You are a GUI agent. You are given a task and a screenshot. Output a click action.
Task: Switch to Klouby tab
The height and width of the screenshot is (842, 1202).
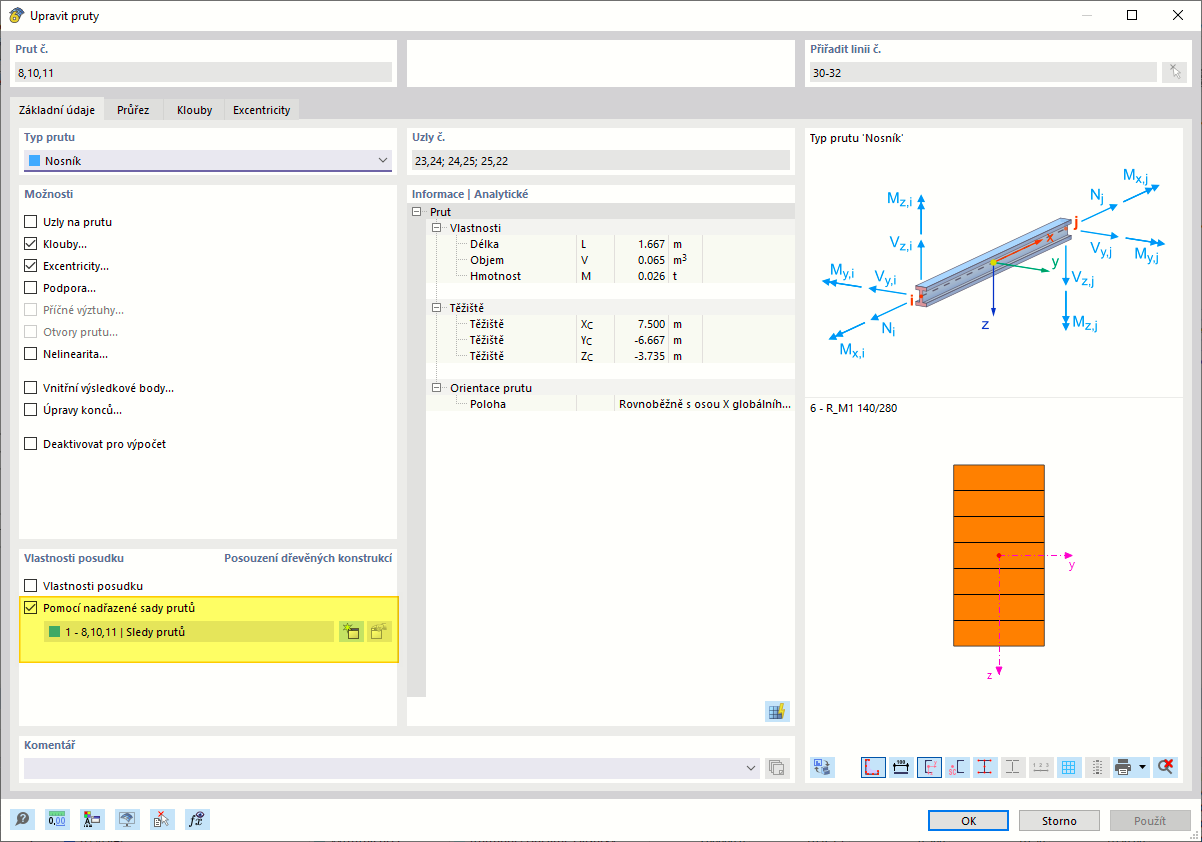[194, 110]
